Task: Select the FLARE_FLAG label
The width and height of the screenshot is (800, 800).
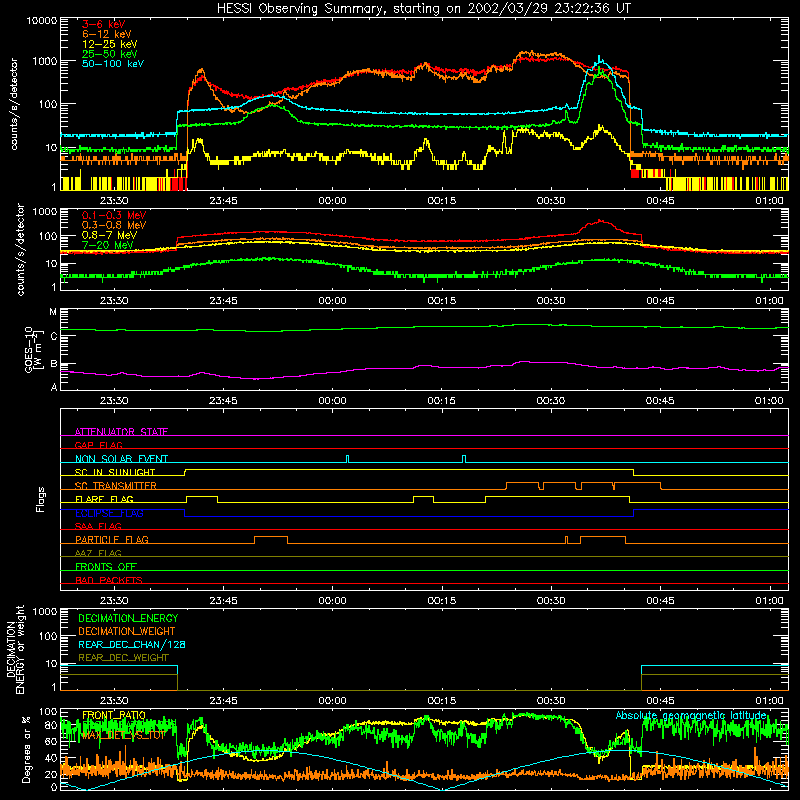Action: click(104, 499)
